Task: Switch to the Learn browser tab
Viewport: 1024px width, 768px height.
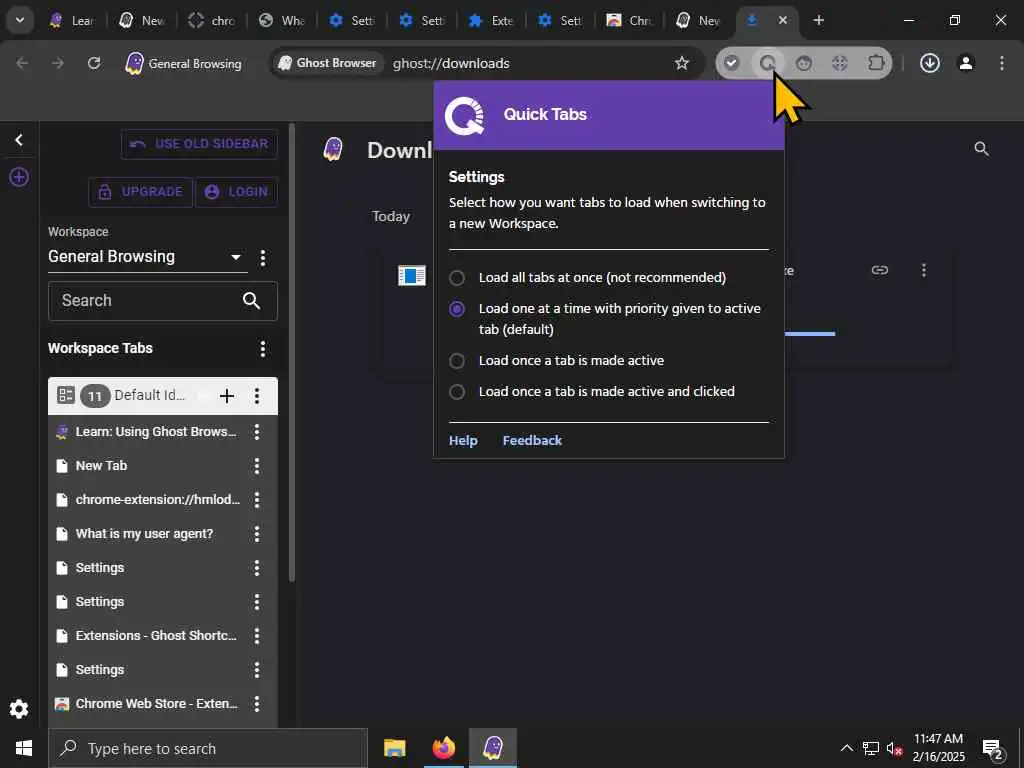Action: point(73,20)
